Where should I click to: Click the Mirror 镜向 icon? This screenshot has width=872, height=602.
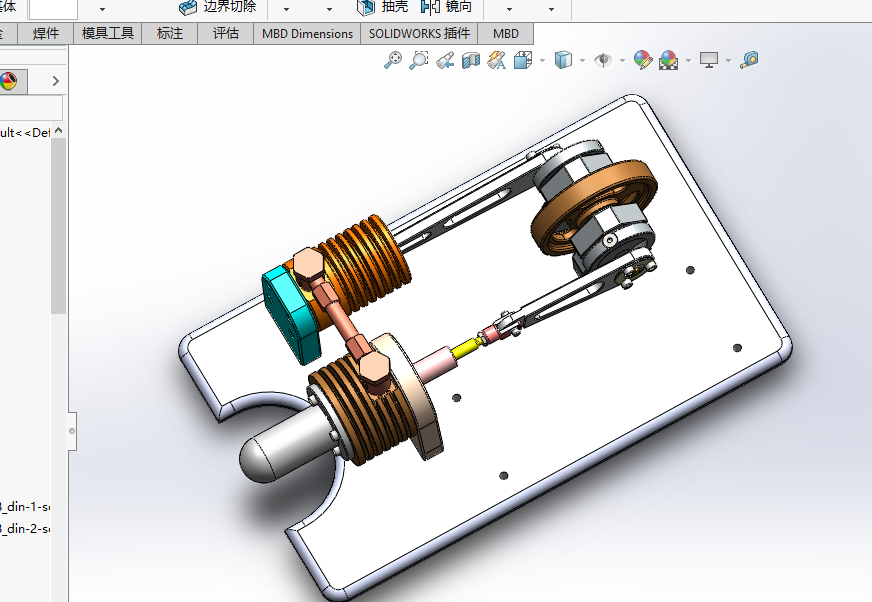(x=430, y=7)
